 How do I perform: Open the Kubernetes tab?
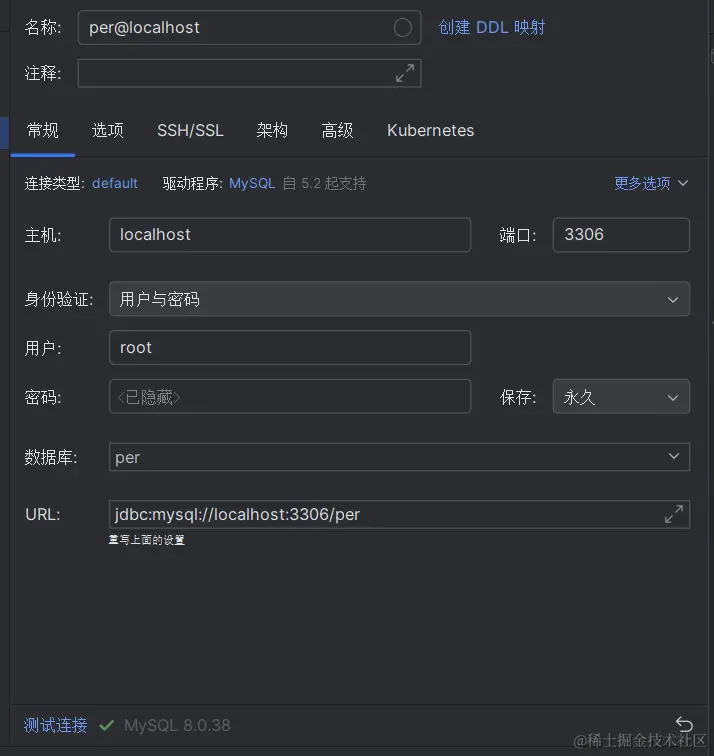pyautogui.click(x=431, y=130)
